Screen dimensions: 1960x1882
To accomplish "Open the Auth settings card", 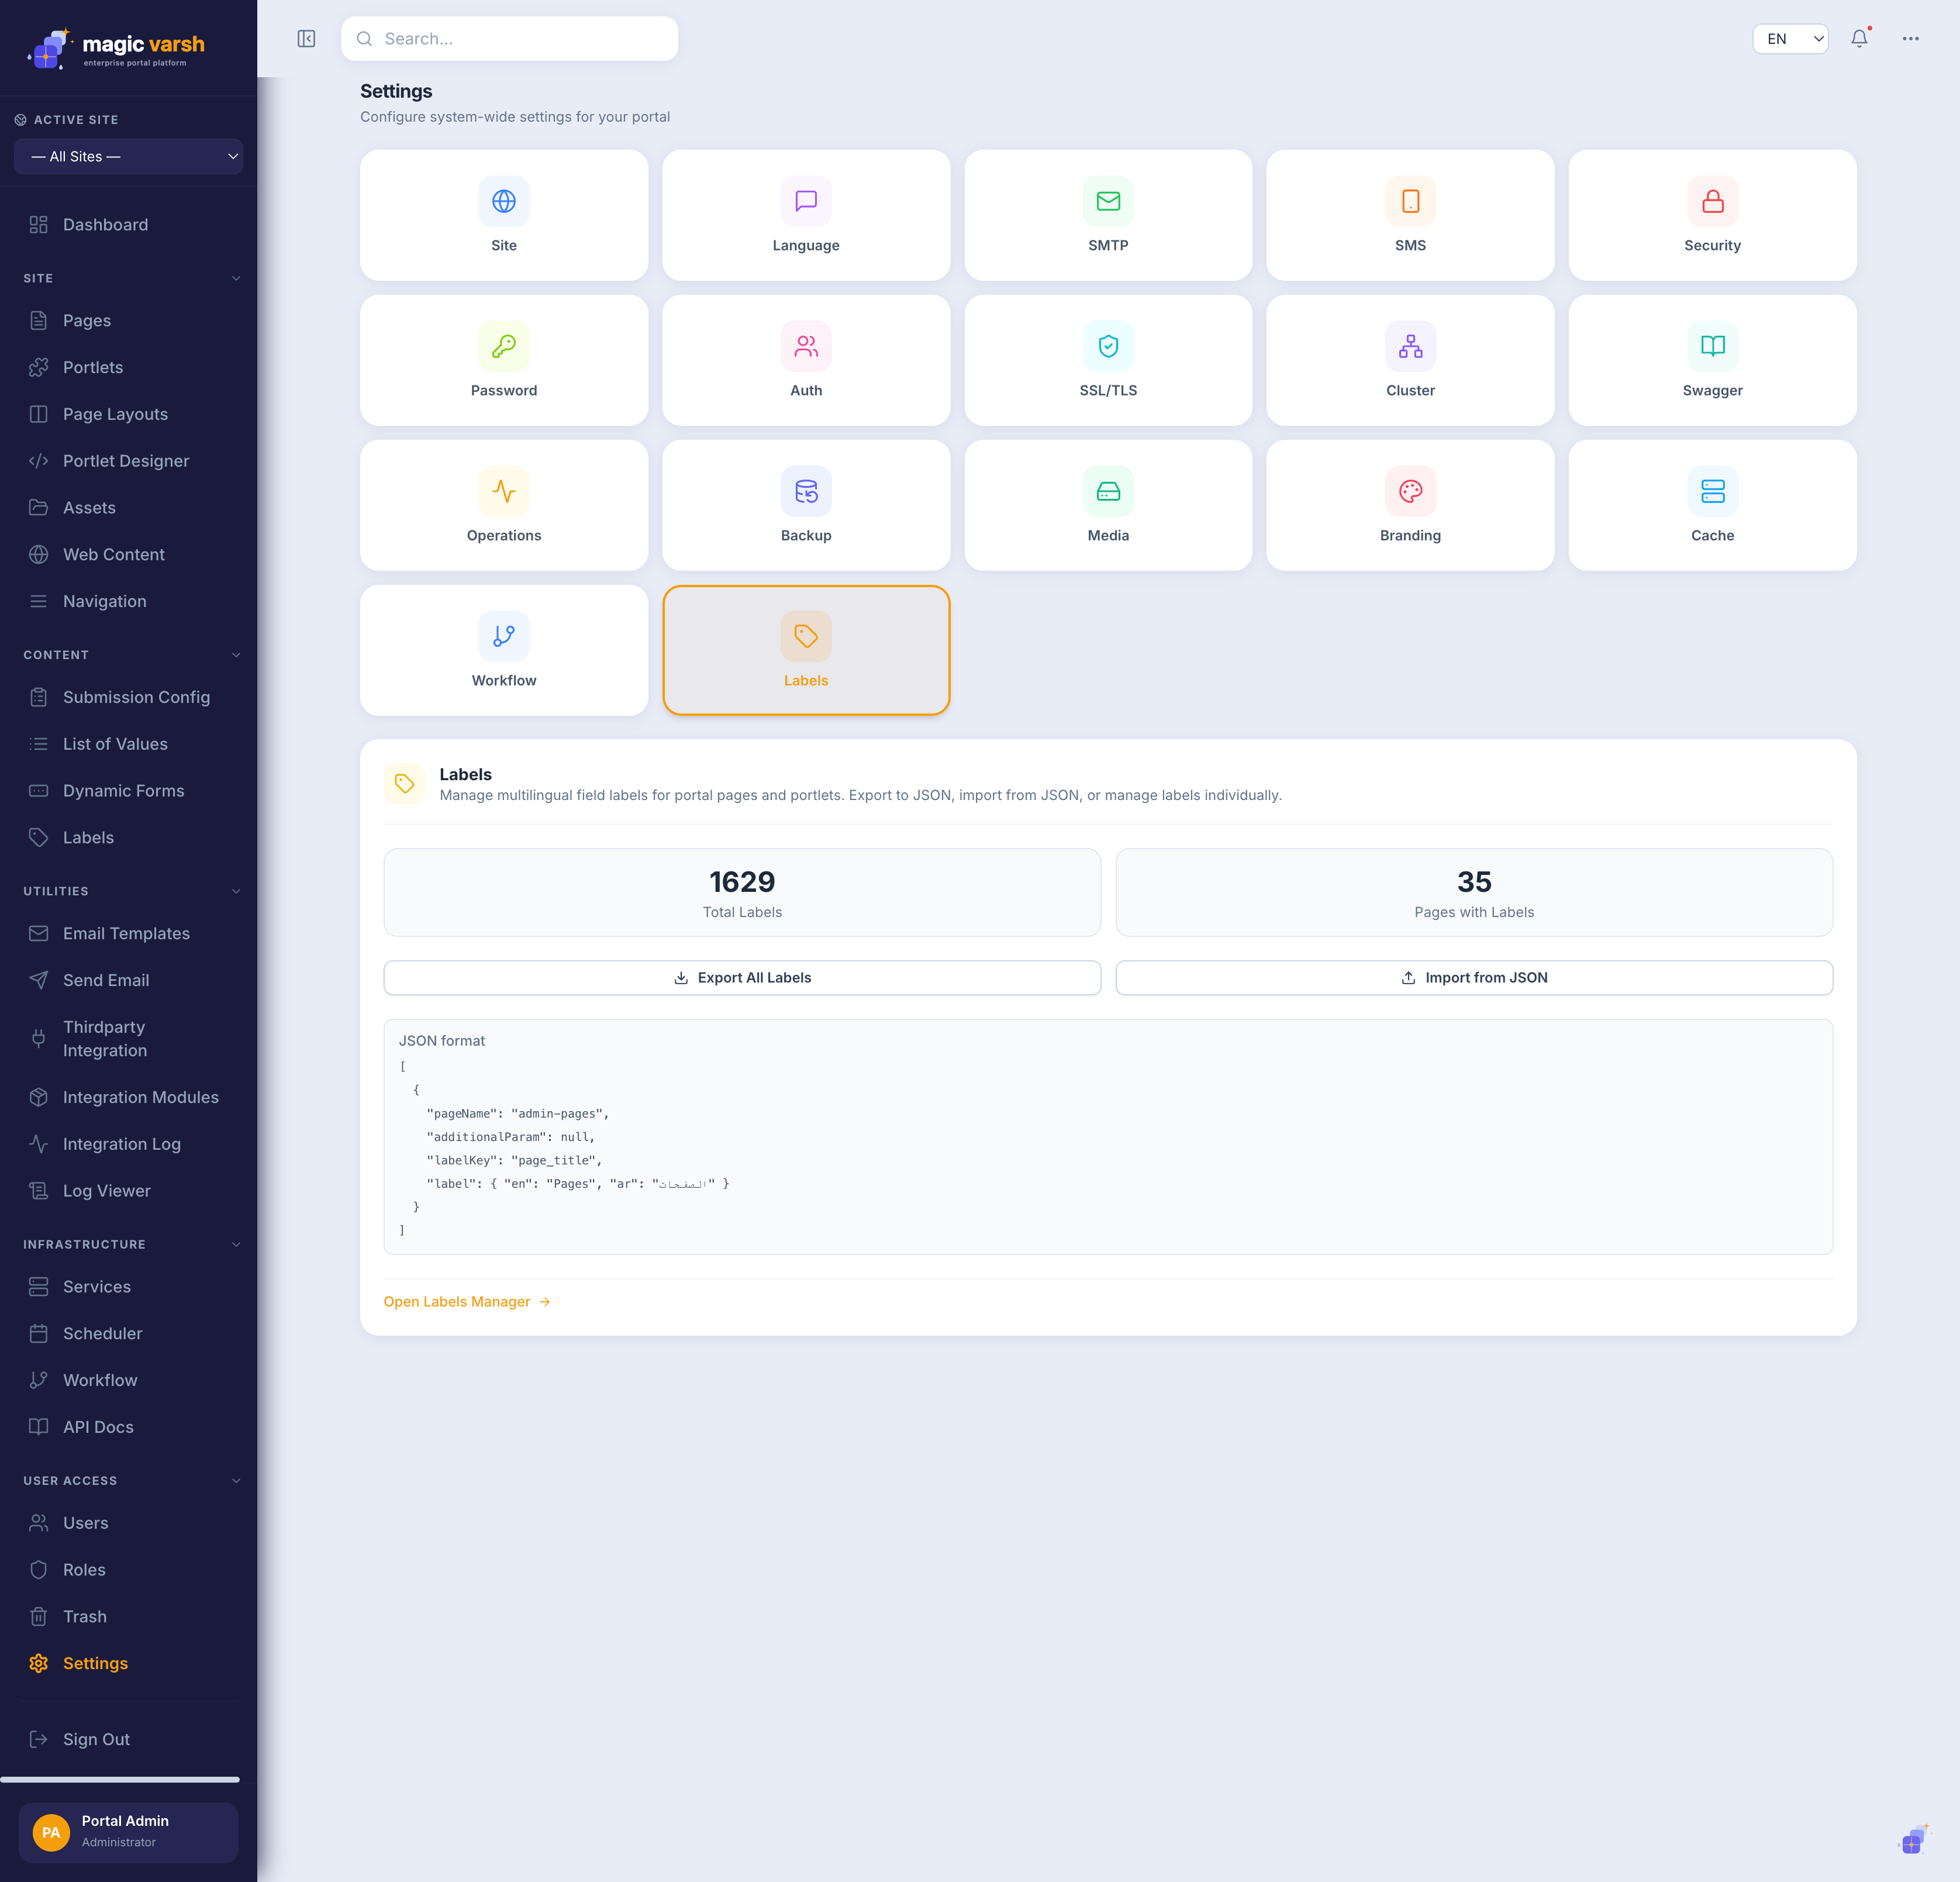I will pyautogui.click(x=806, y=360).
